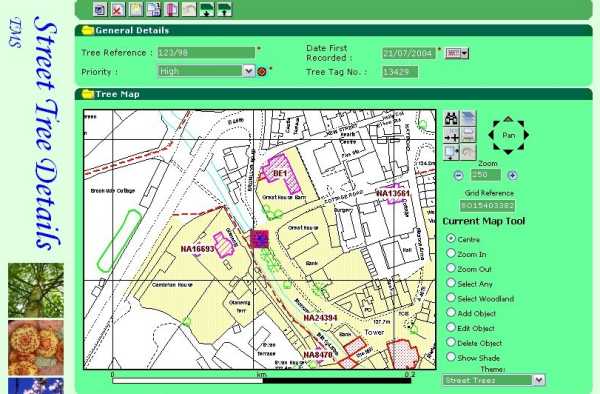Pan the map right with right arrow

point(526,135)
